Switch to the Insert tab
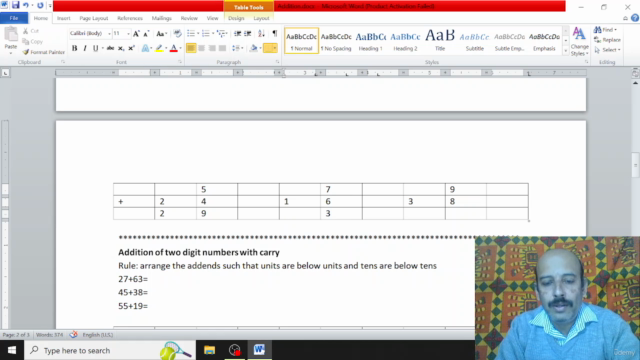Viewport: 640px width, 360px height. coord(63,18)
